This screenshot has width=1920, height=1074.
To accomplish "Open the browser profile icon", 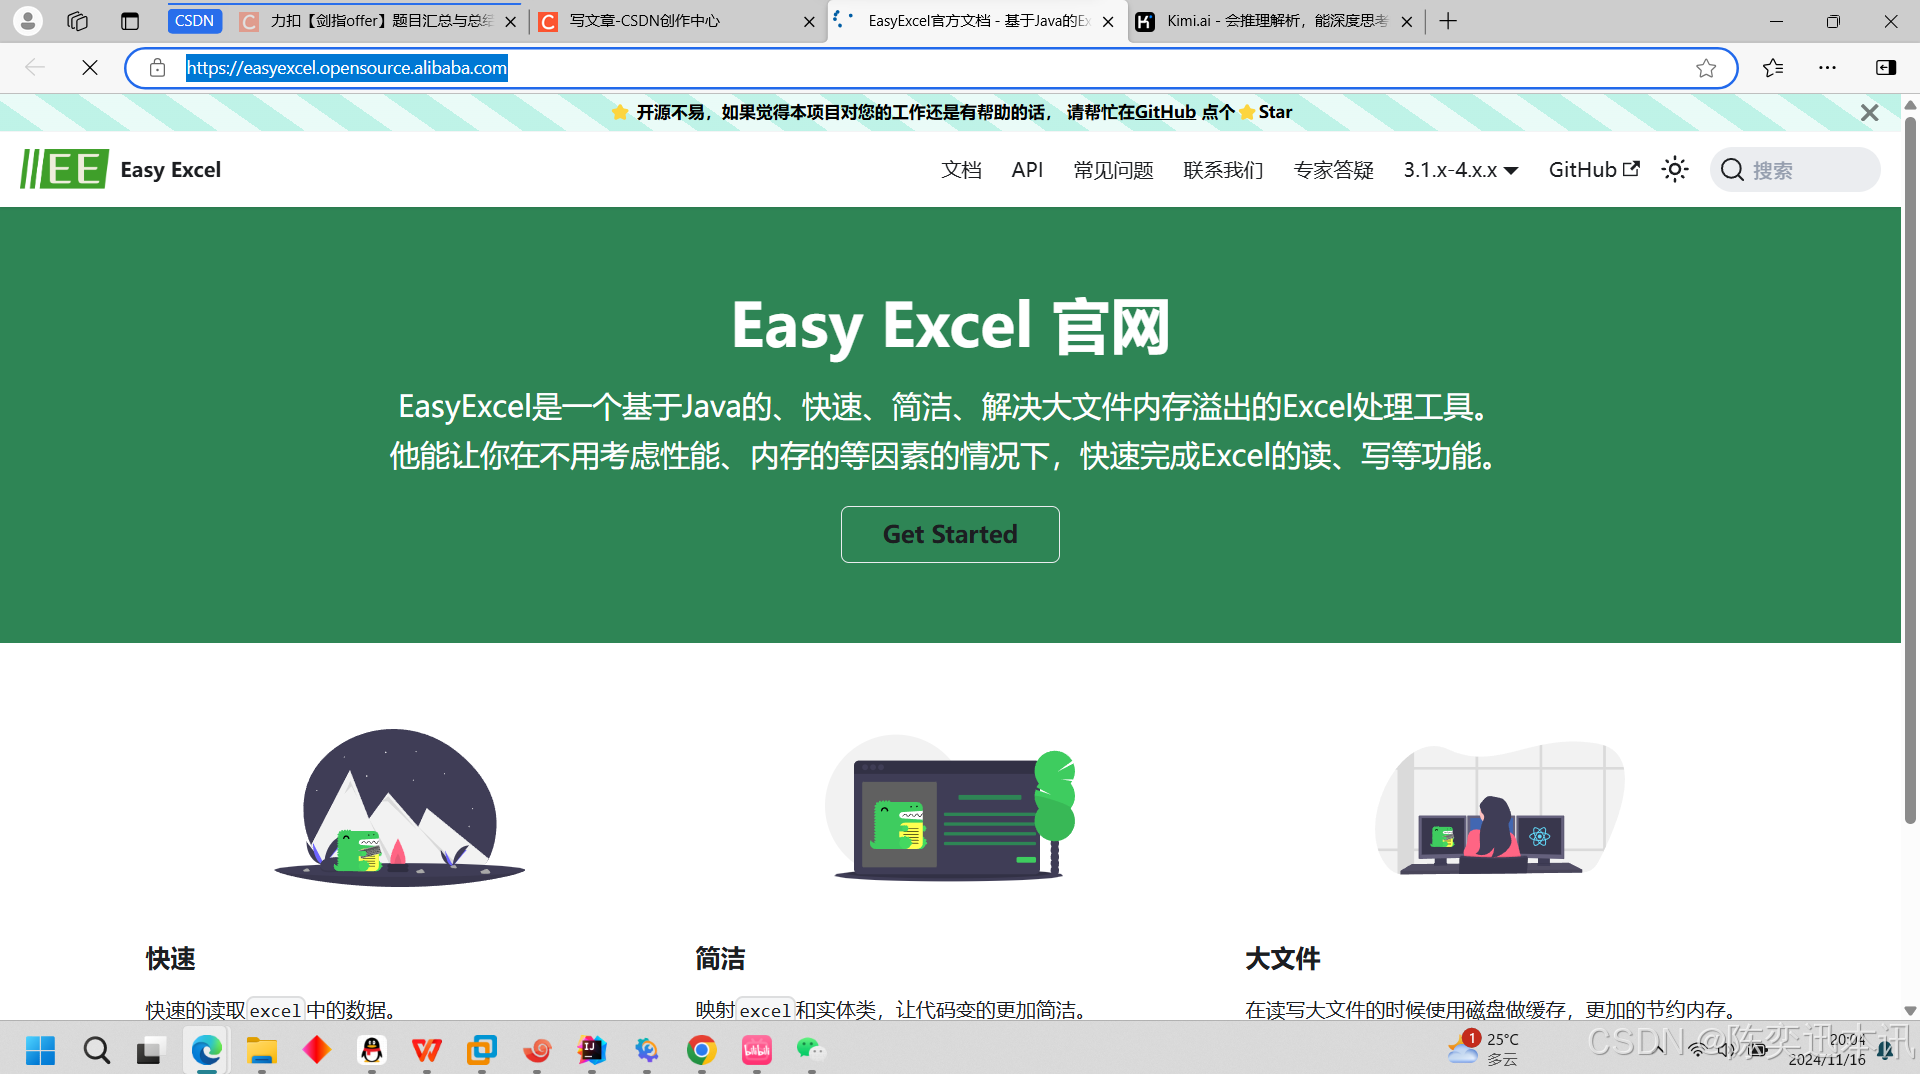I will [x=28, y=20].
